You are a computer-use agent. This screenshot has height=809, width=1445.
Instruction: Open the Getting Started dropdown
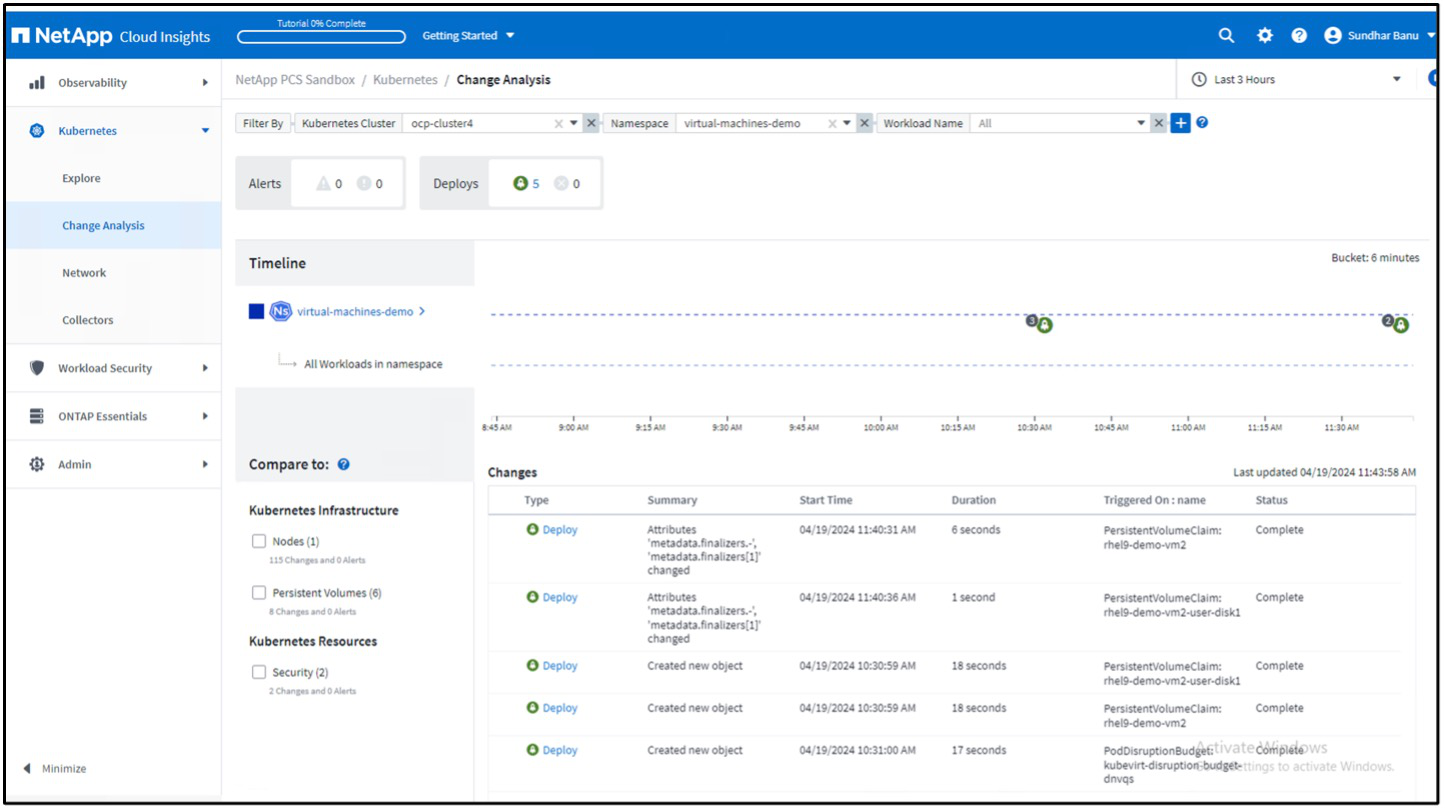(468, 36)
